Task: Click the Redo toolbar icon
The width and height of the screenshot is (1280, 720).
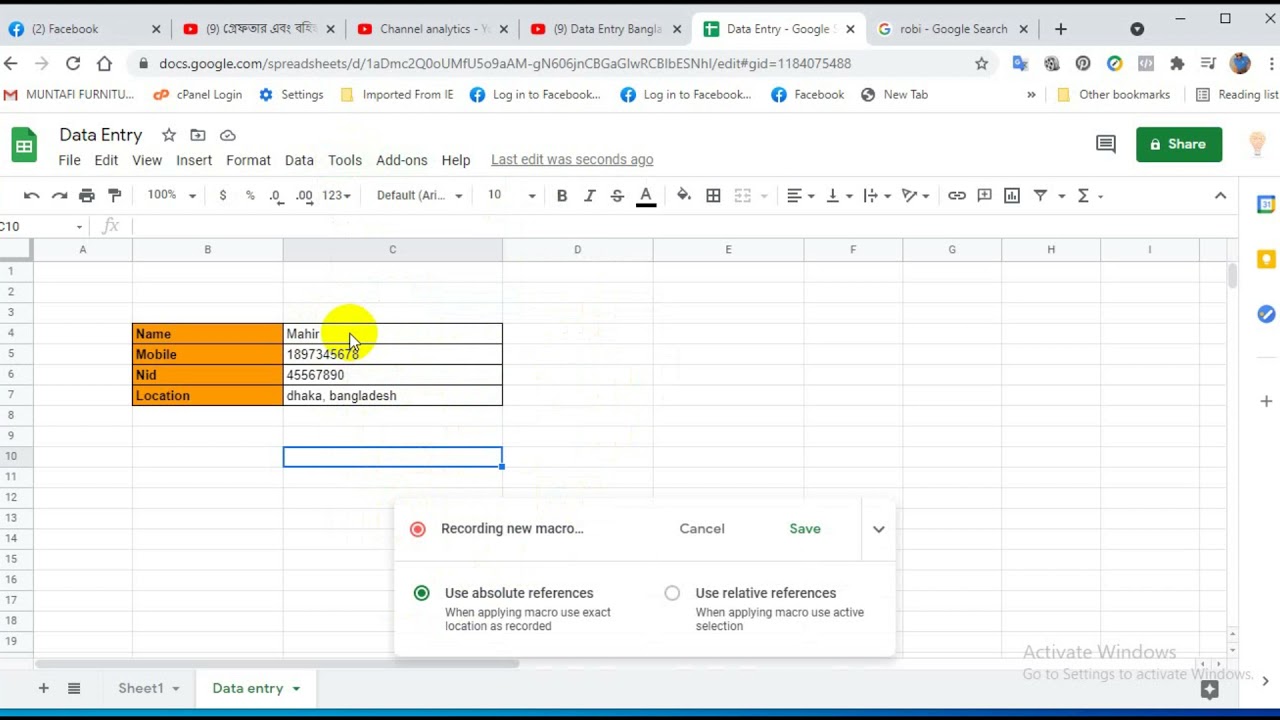Action: tap(60, 196)
